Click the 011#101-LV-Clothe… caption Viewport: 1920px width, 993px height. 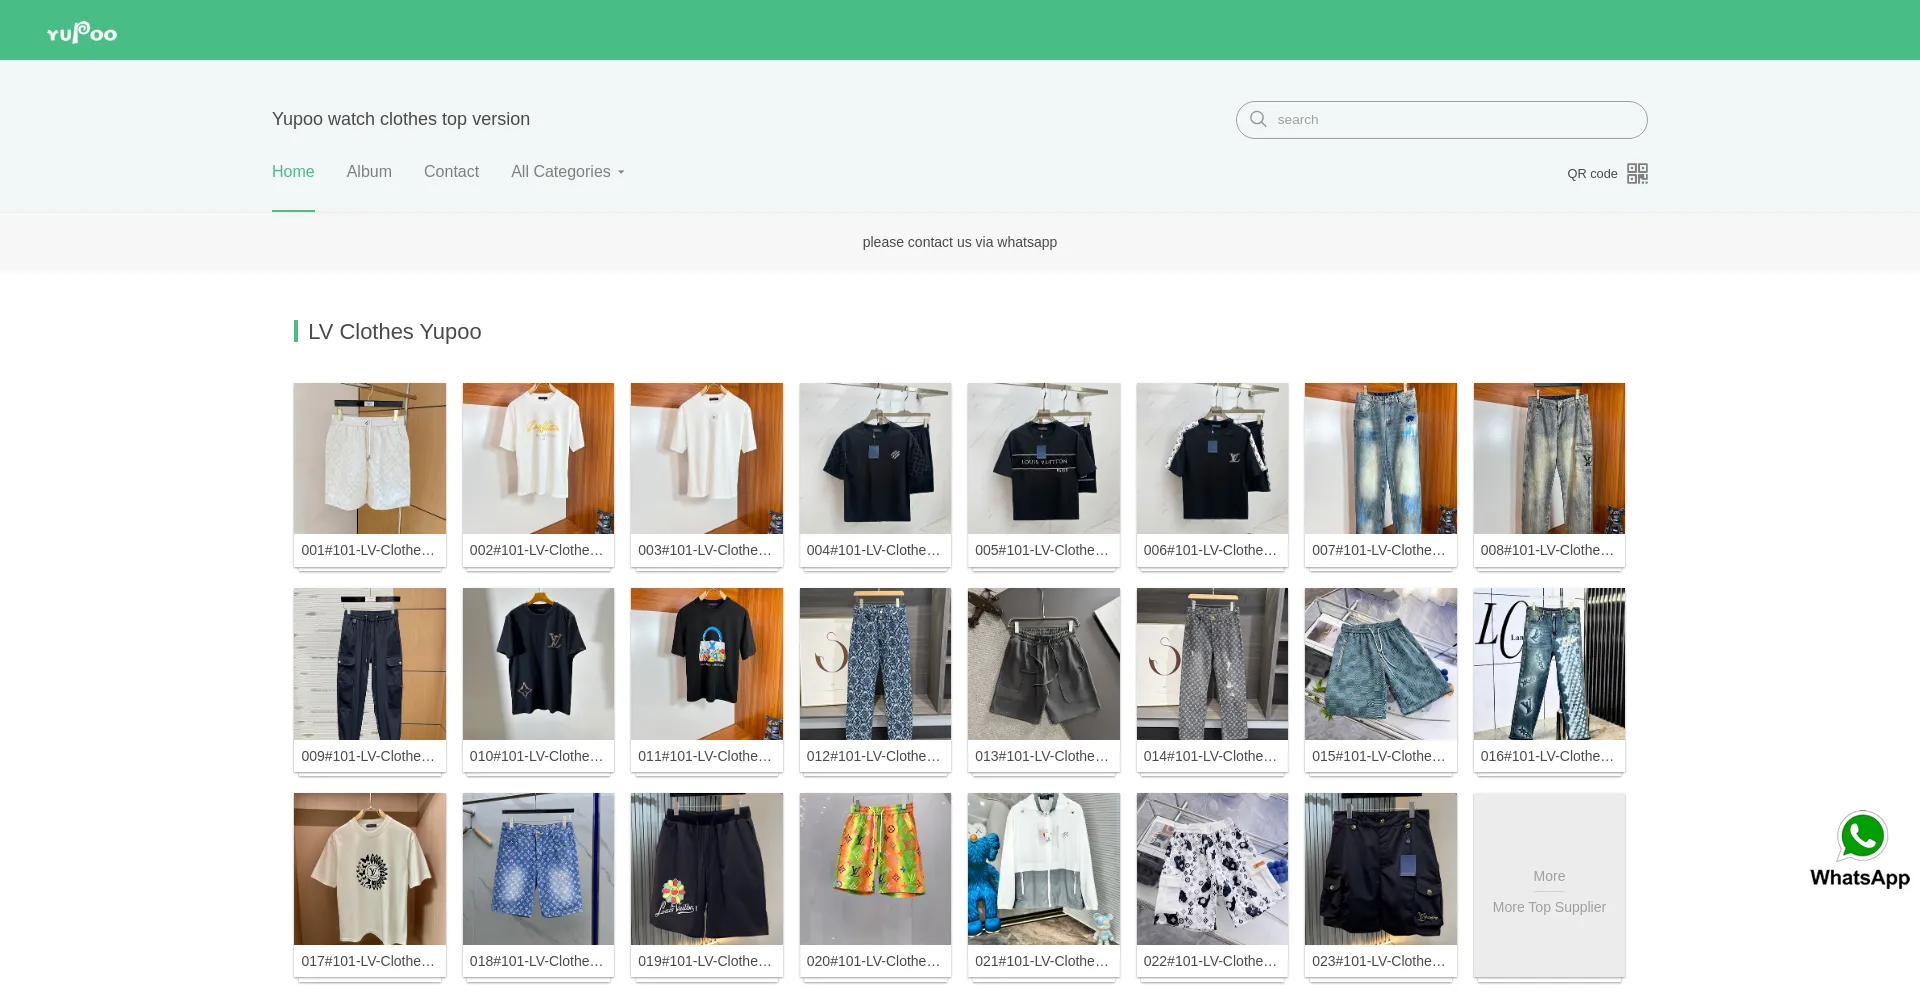coord(705,756)
